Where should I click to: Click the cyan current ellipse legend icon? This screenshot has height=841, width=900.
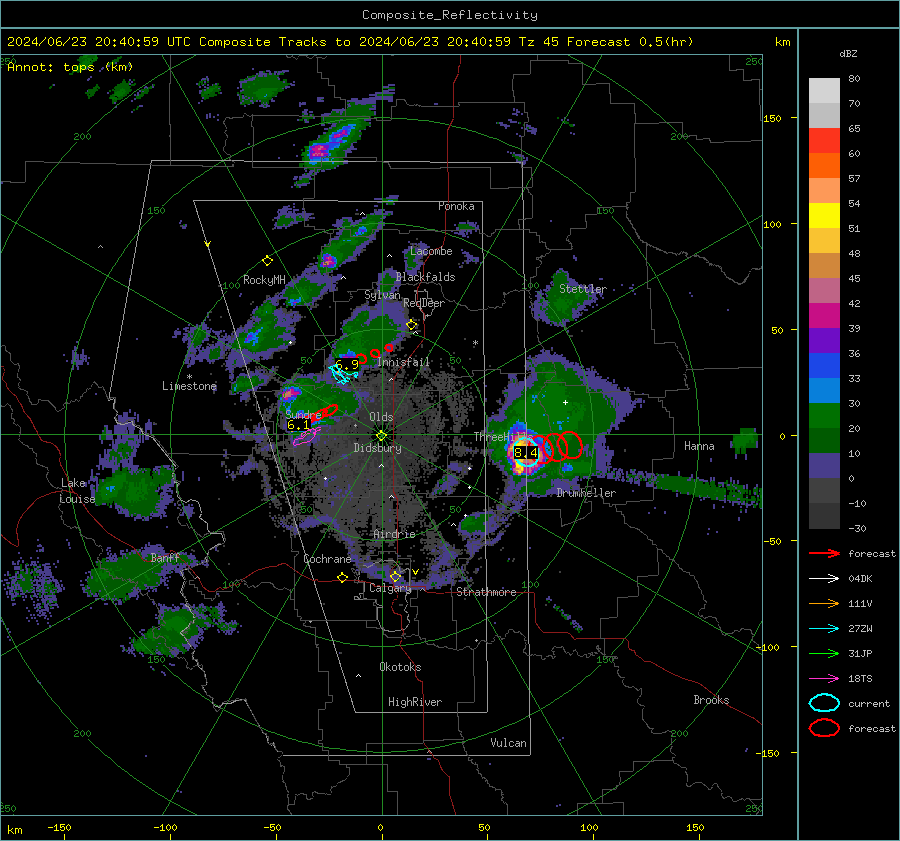tap(824, 703)
